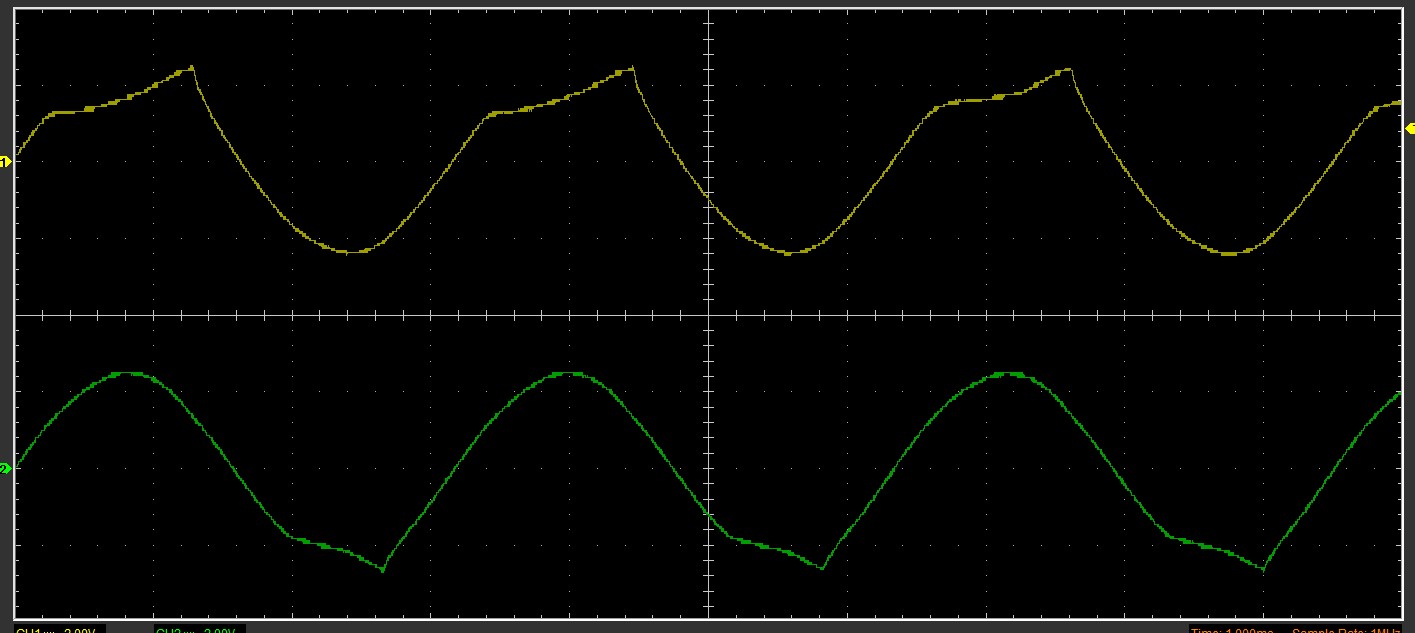Click the first sharp peak of yellow CH1 waveform
The image size is (1415, 633).
click(192, 67)
